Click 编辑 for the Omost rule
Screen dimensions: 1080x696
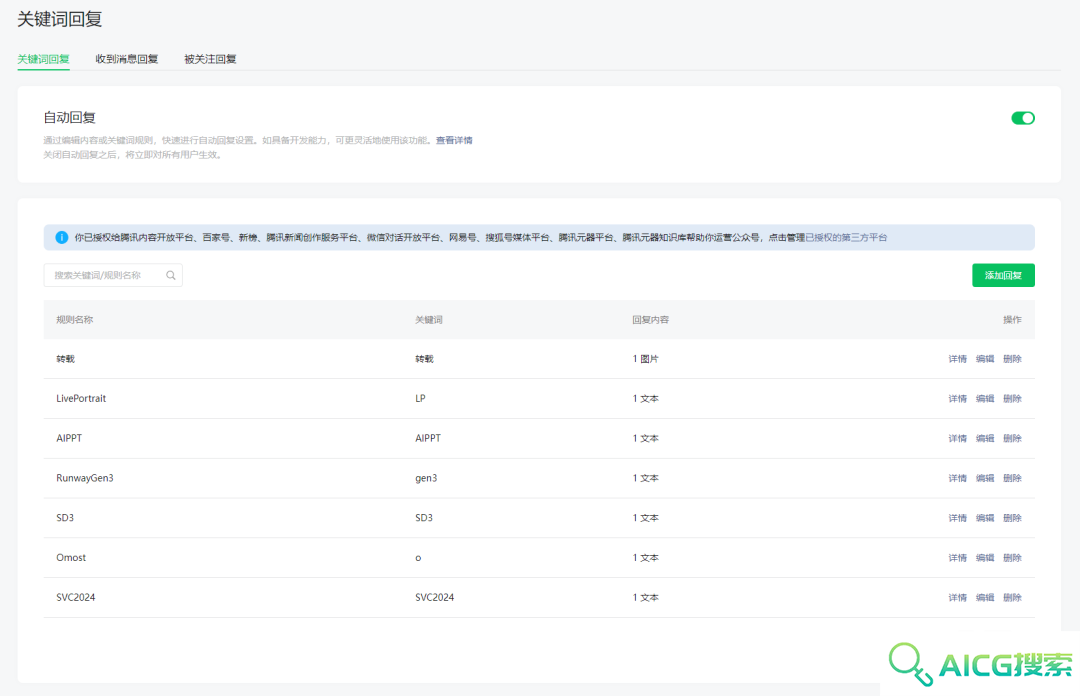[x=985, y=558]
